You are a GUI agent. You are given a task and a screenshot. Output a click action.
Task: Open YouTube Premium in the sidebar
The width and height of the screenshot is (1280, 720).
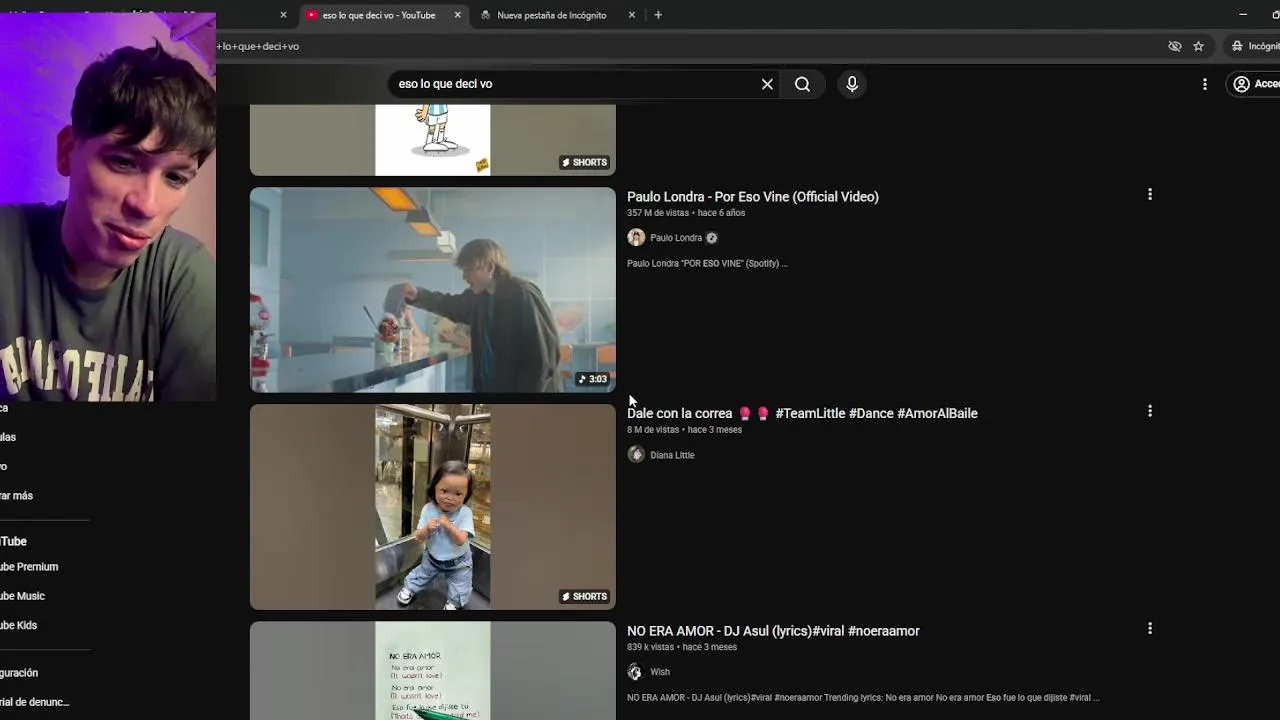[29, 567]
